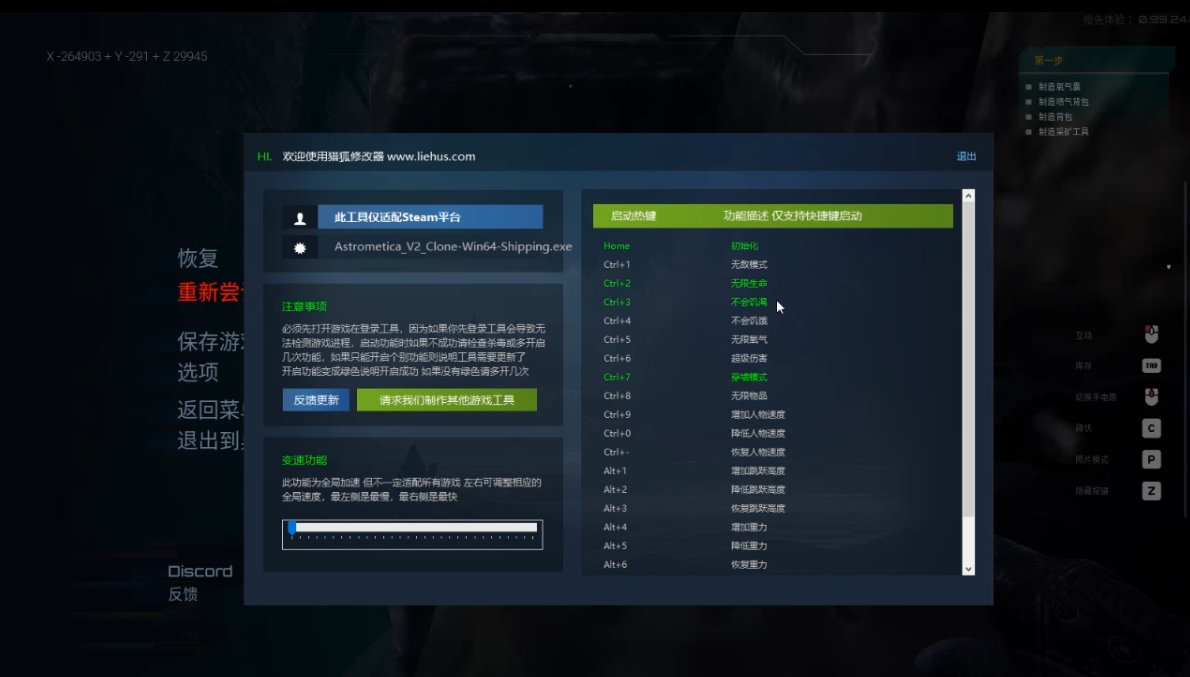Screen dimensions: 1190x677
Task: Click the 此工具仅适配Steam平台 banner
Action: (x=430, y=217)
